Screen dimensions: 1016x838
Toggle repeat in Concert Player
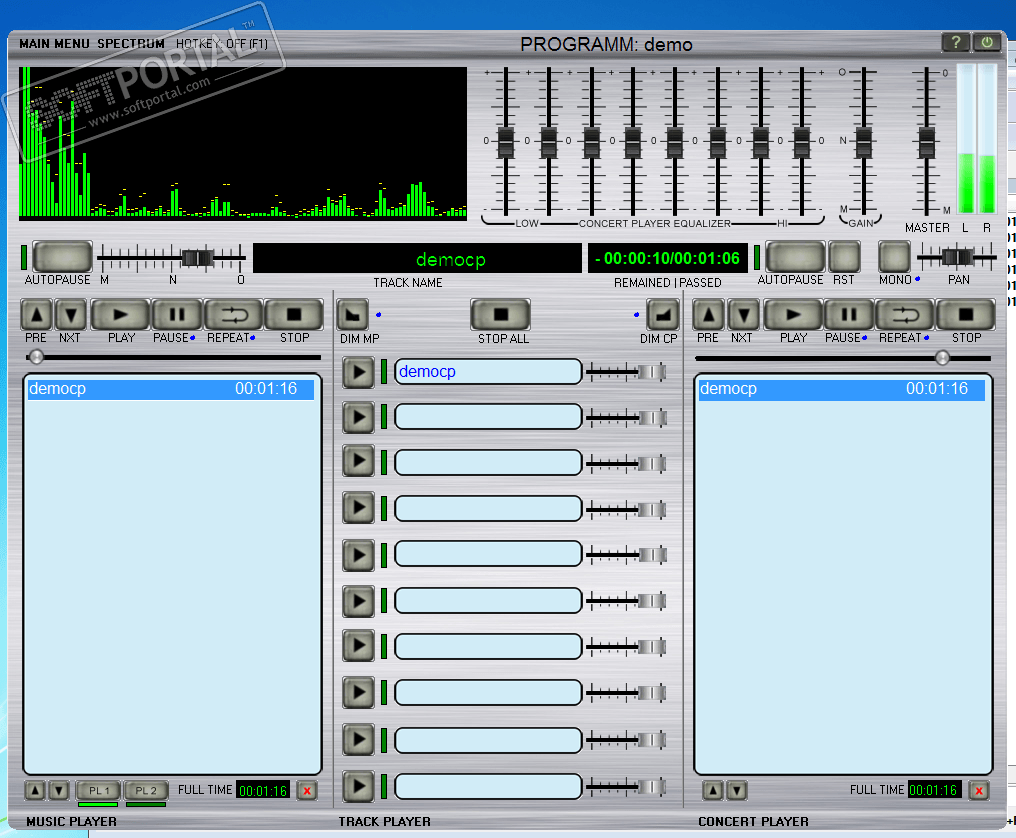click(x=905, y=315)
